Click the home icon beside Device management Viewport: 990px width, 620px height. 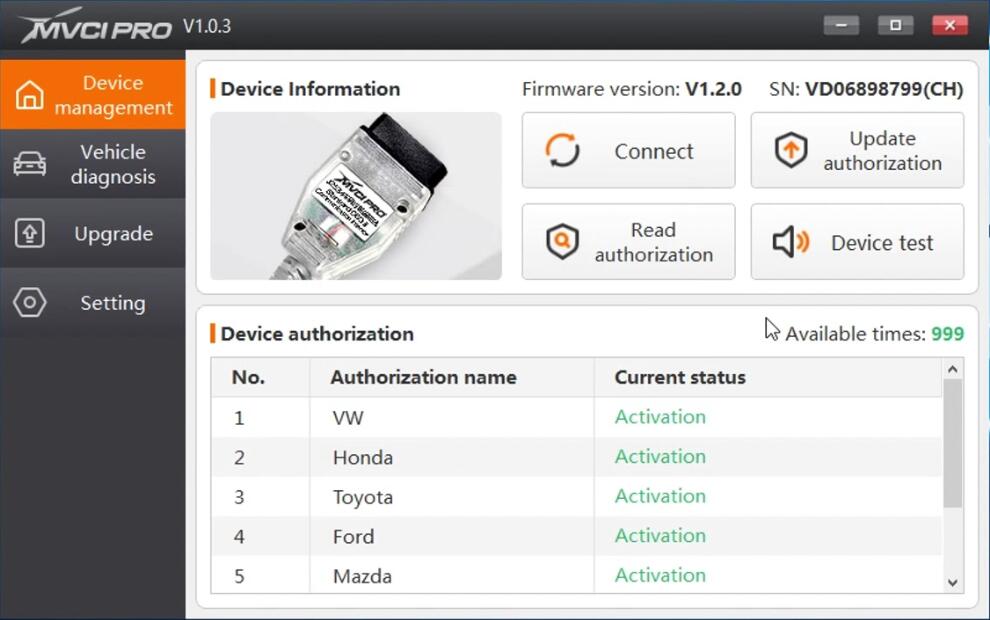click(30, 95)
